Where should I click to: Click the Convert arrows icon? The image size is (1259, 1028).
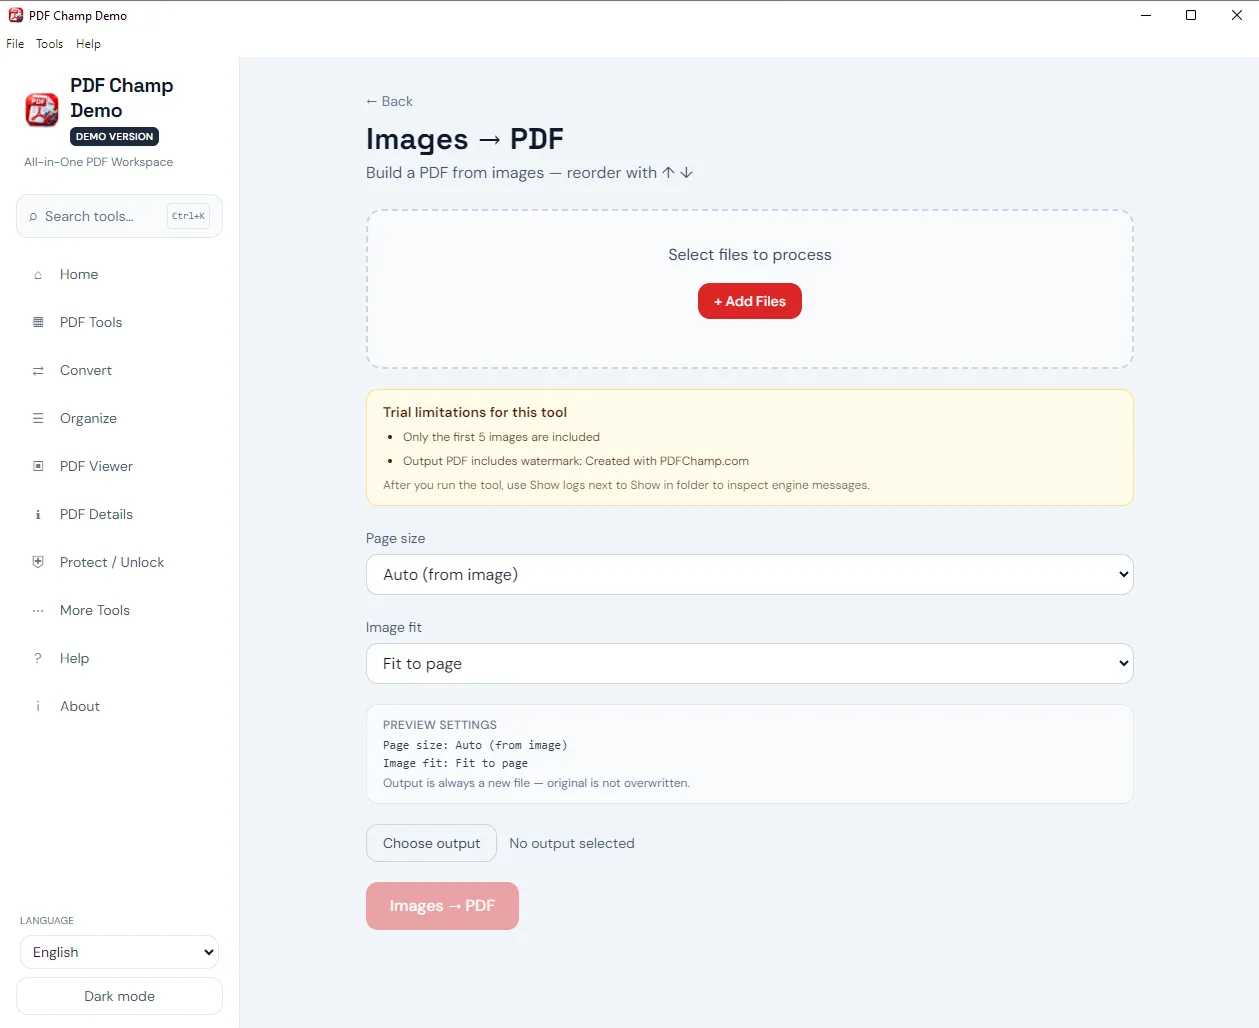pos(38,371)
